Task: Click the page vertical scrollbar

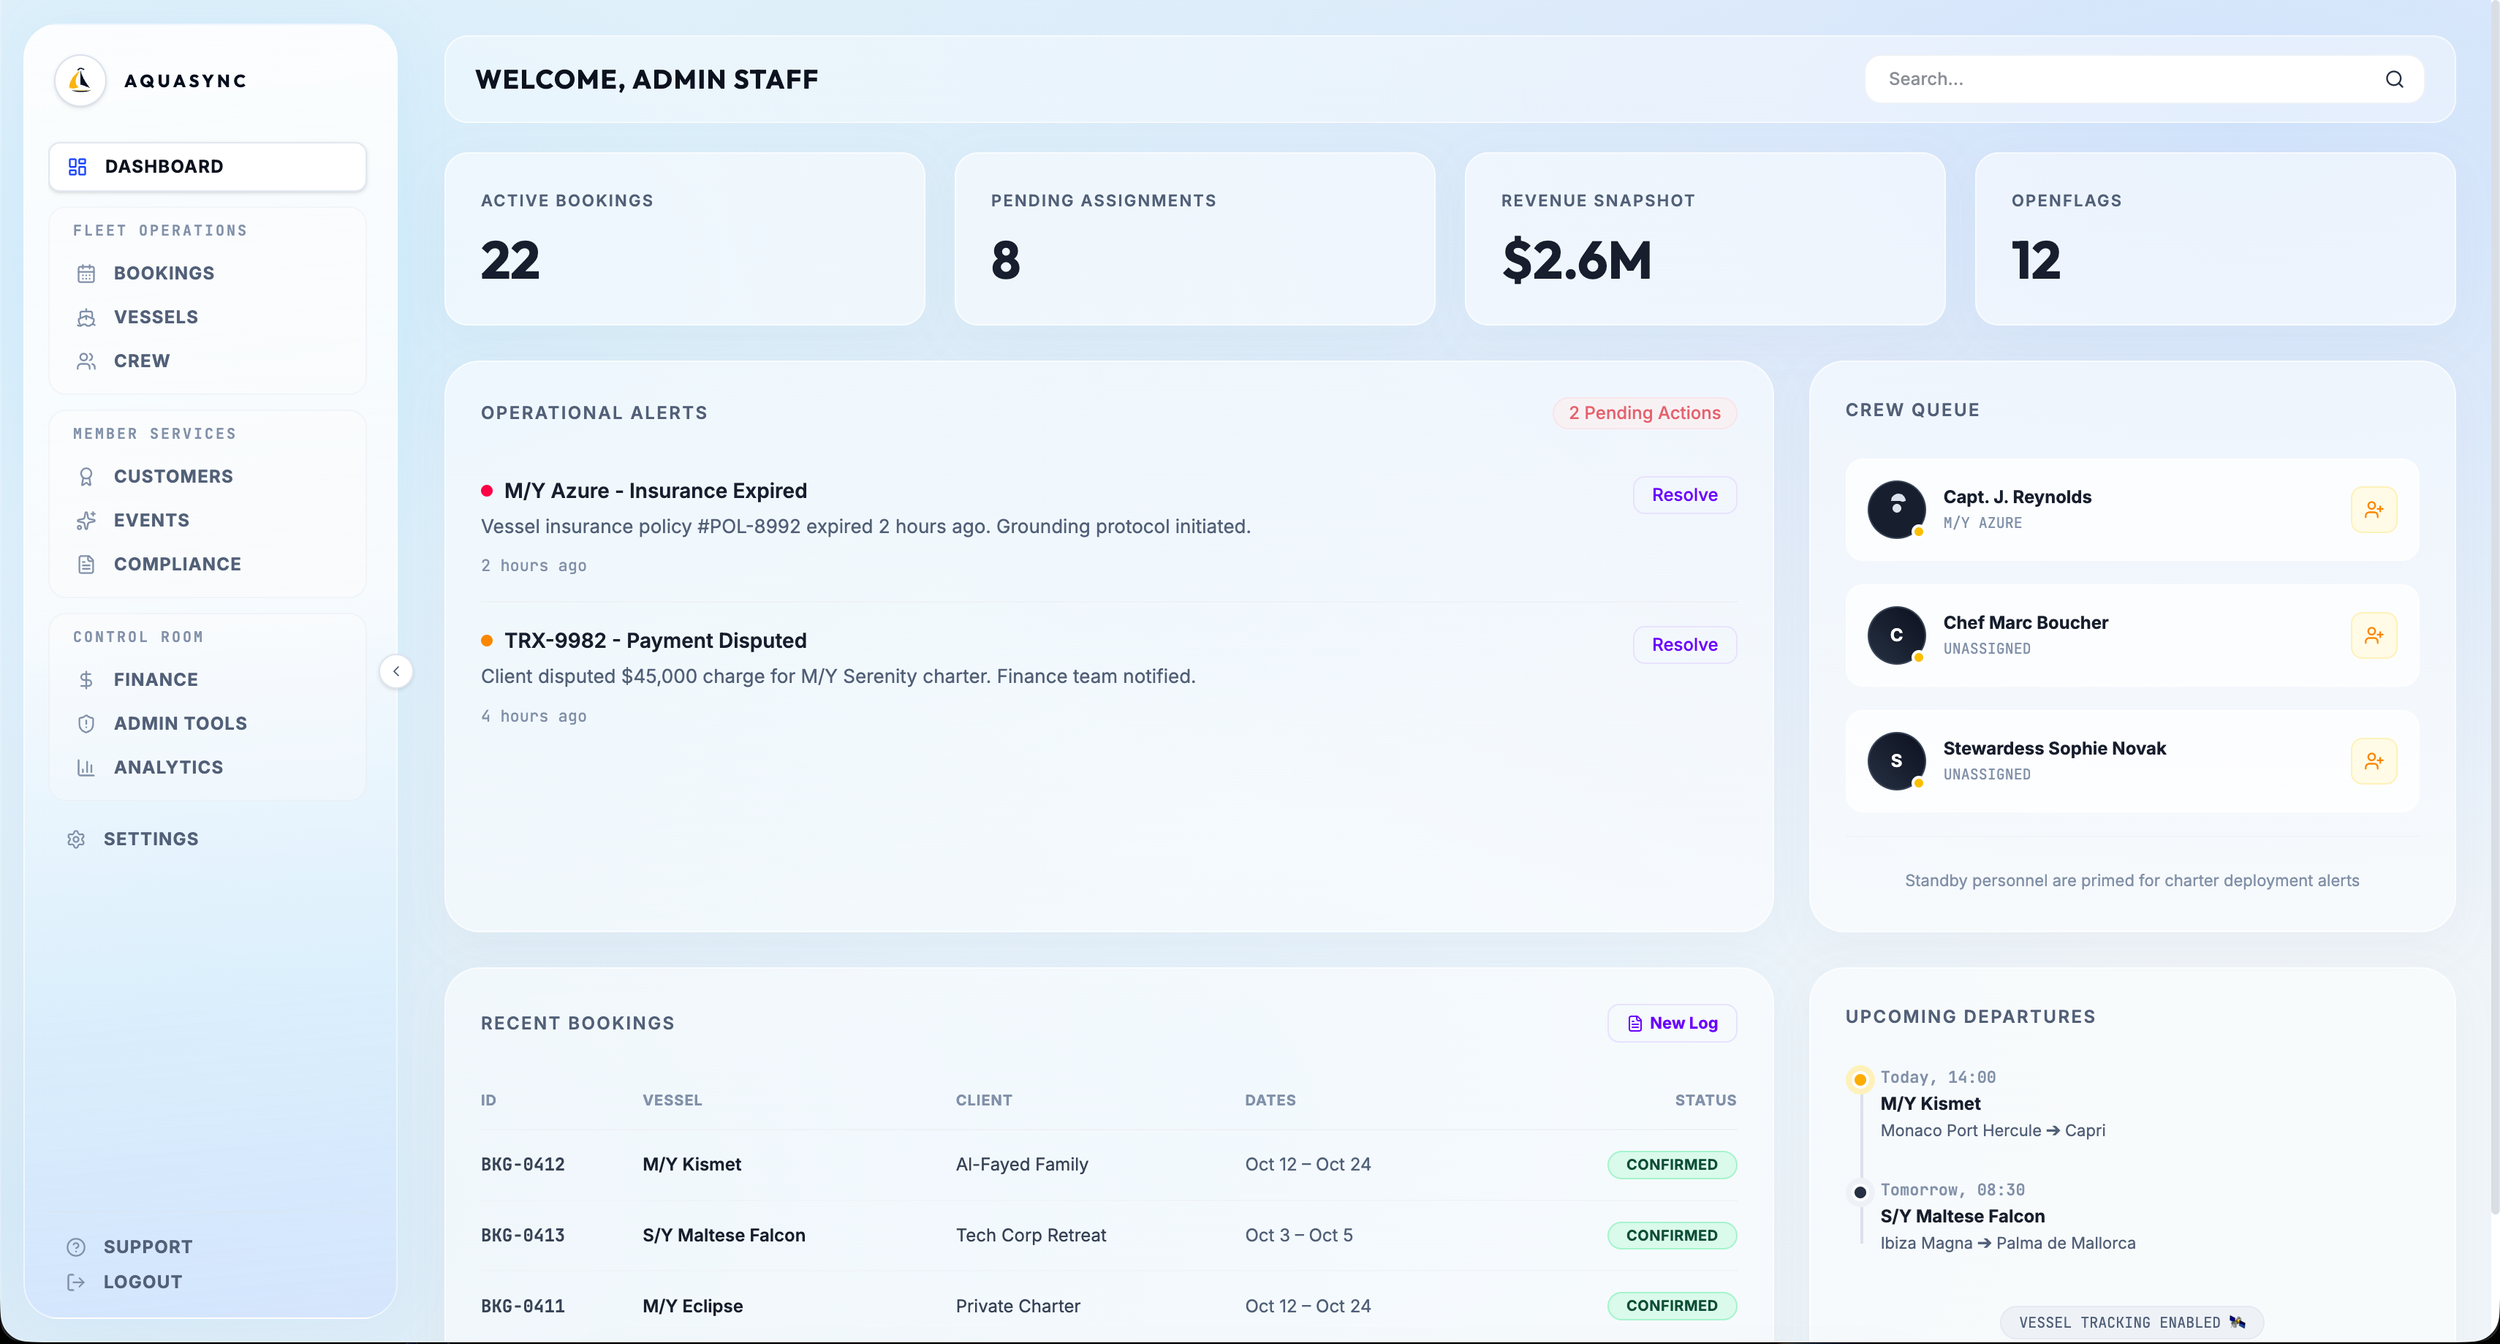Action: [2494, 610]
